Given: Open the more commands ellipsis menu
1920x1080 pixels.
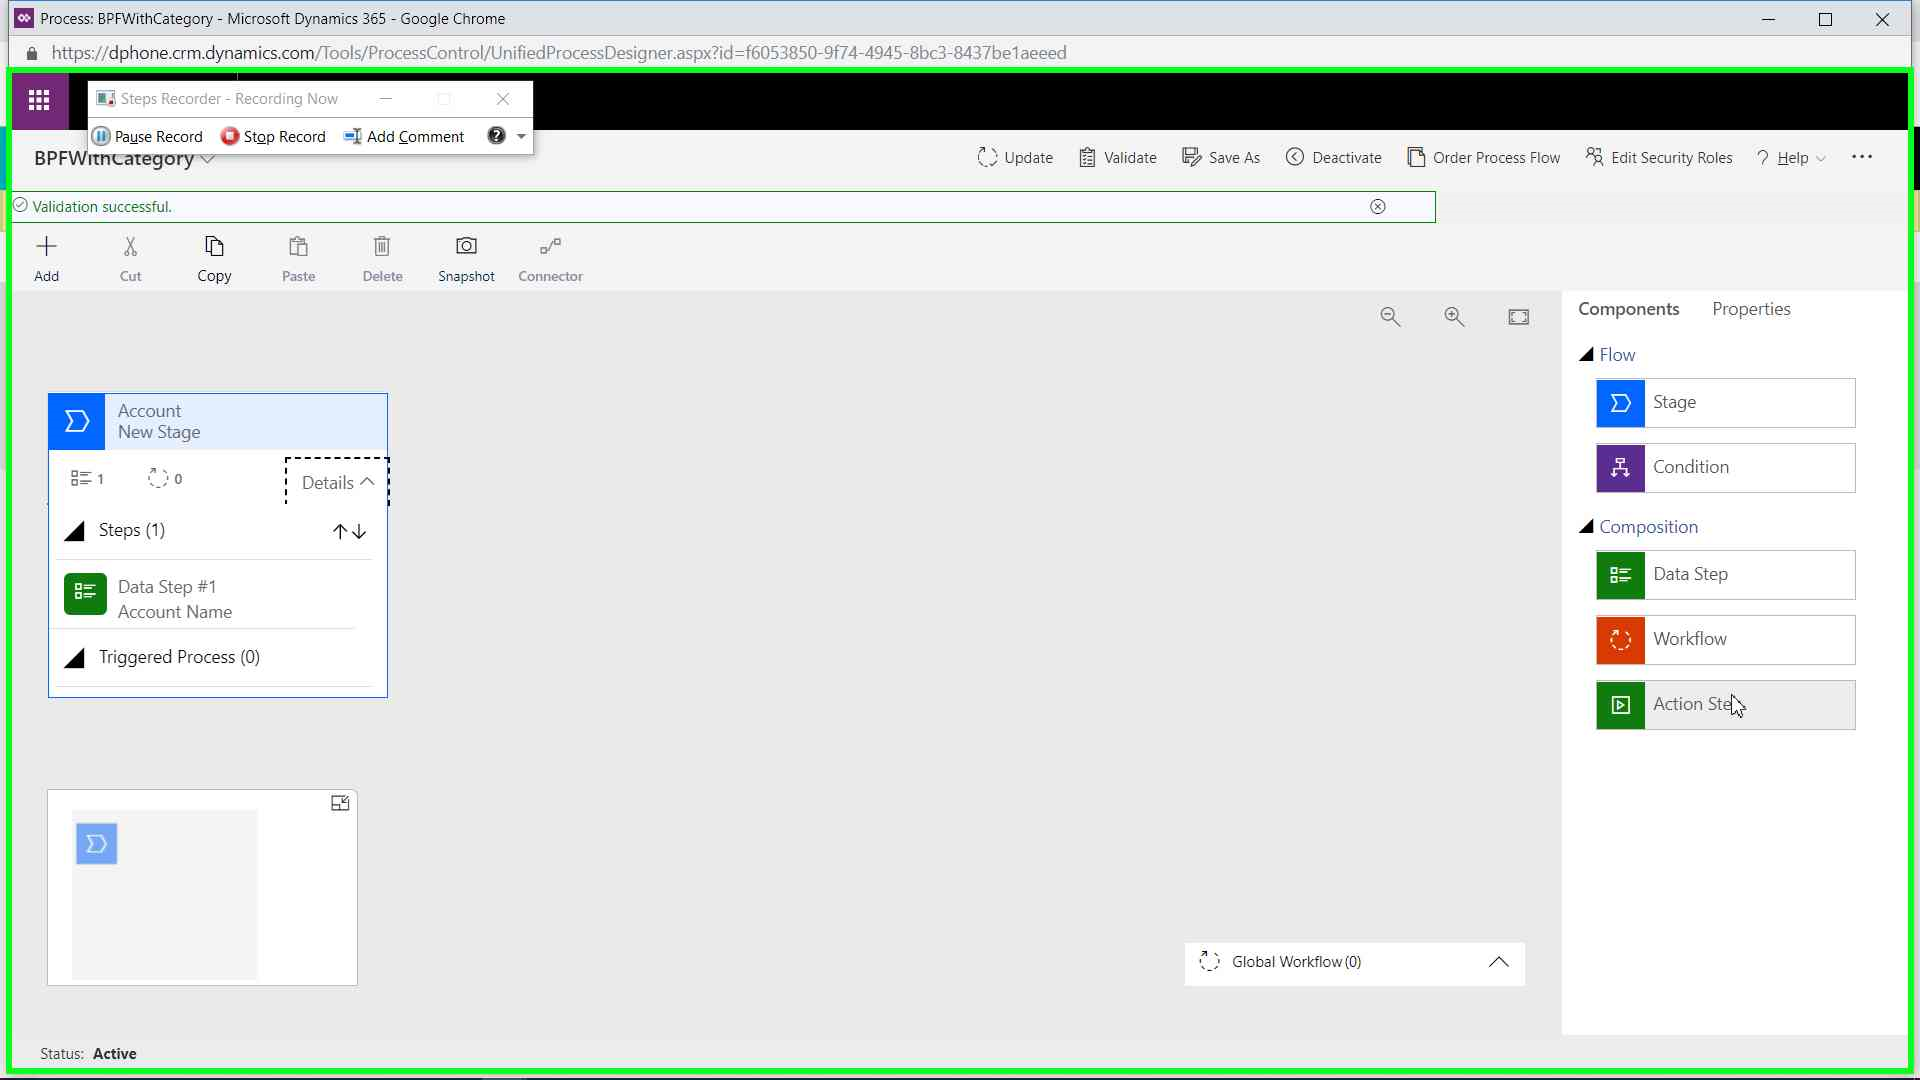Looking at the screenshot, I should tap(1861, 157).
